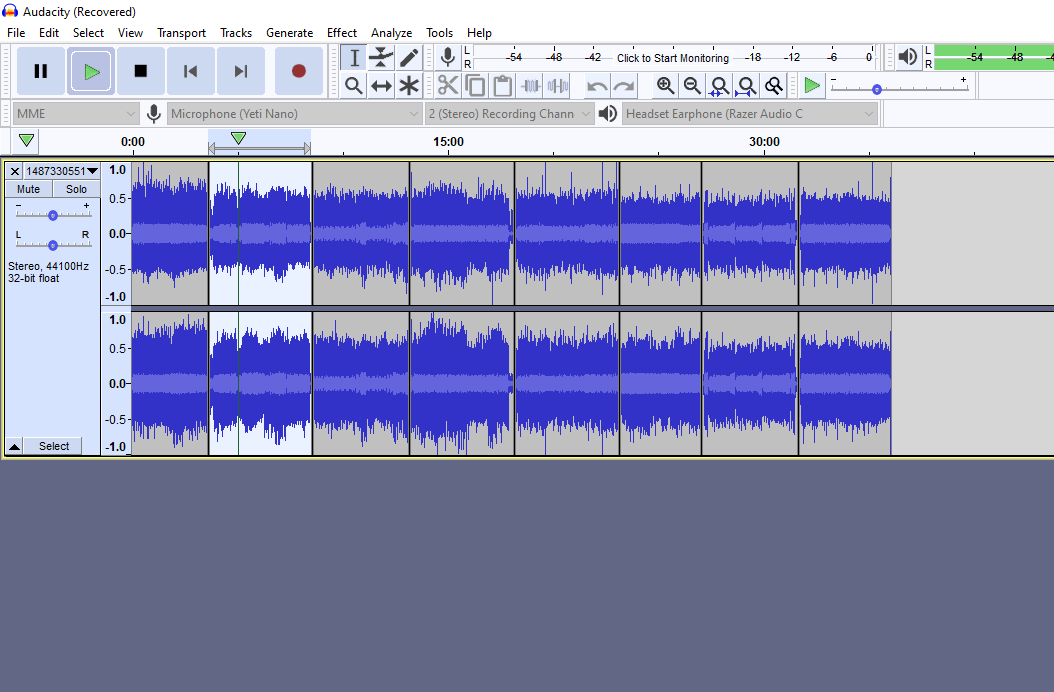1054x692 pixels.
Task: Open the Effect menu
Action: coord(342,32)
